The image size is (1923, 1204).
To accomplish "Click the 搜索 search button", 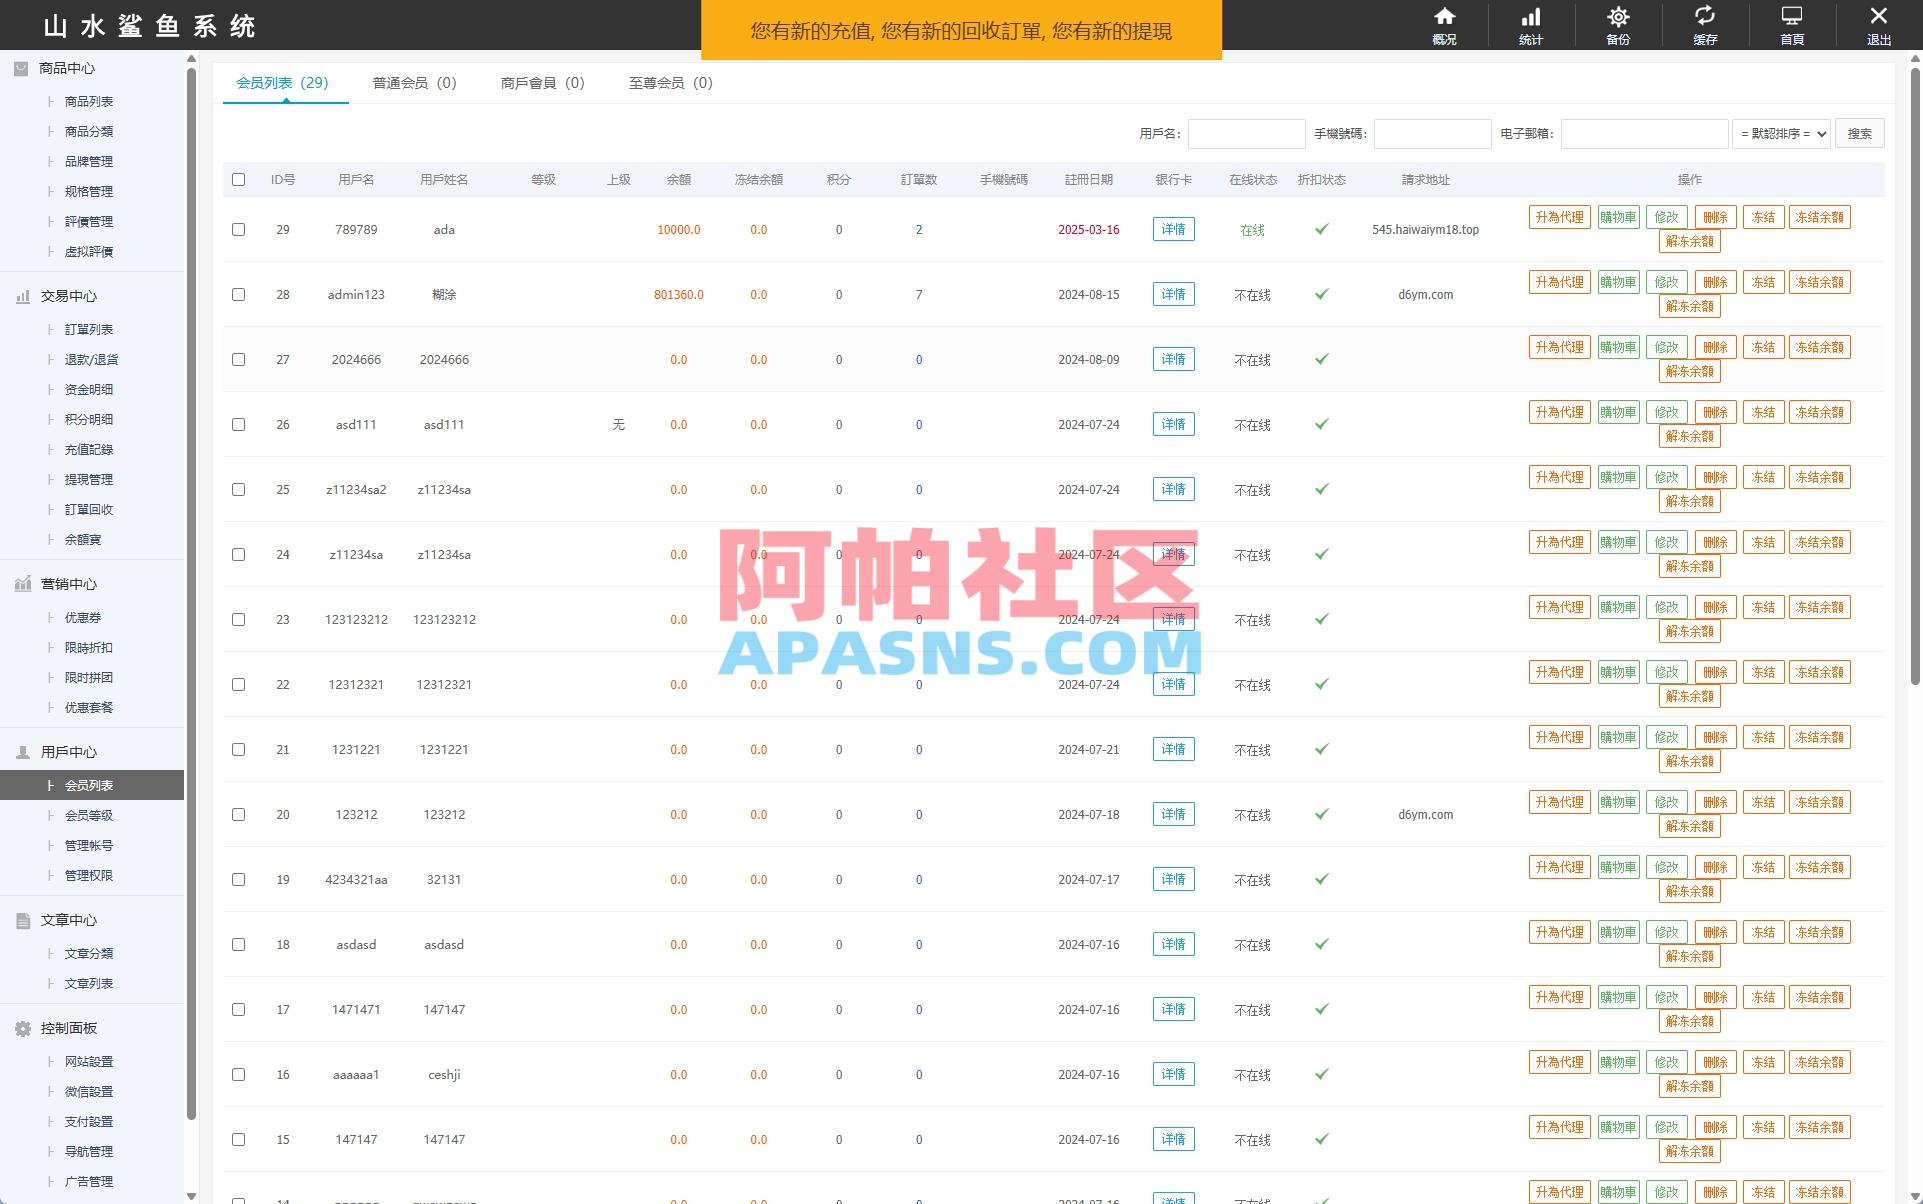I will (1858, 133).
